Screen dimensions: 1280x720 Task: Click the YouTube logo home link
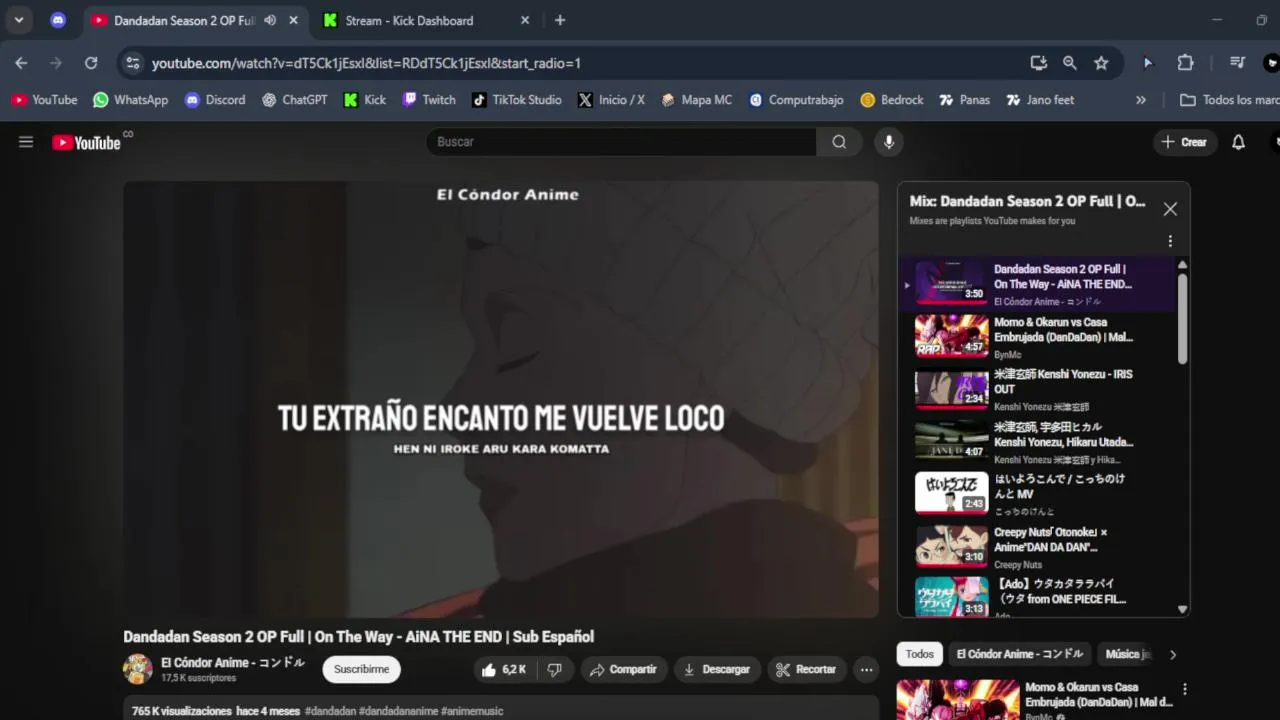(86, 143)
